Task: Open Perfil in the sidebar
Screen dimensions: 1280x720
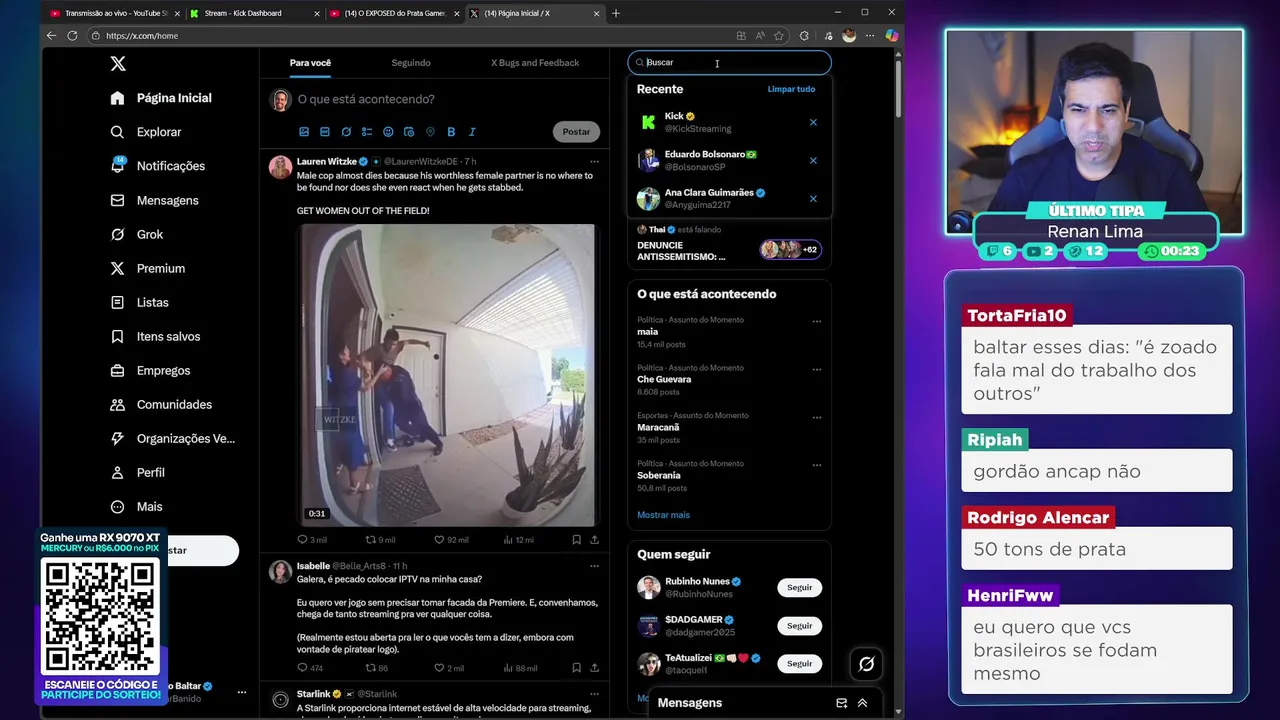Action: (137, 472)
